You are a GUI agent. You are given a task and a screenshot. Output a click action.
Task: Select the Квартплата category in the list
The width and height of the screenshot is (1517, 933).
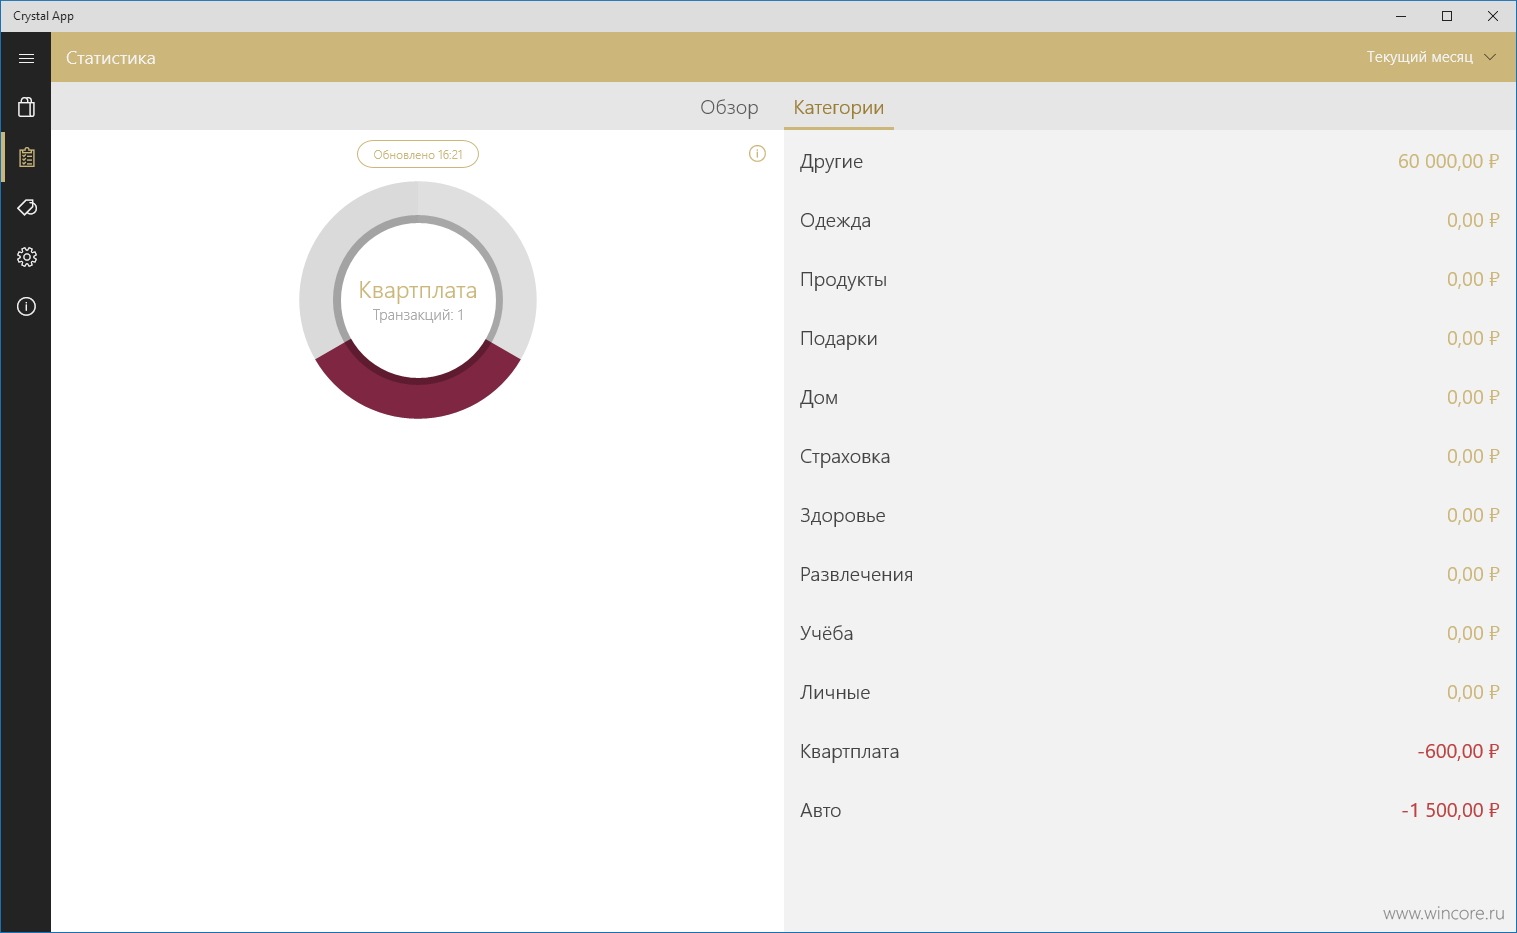point(1150,751)
